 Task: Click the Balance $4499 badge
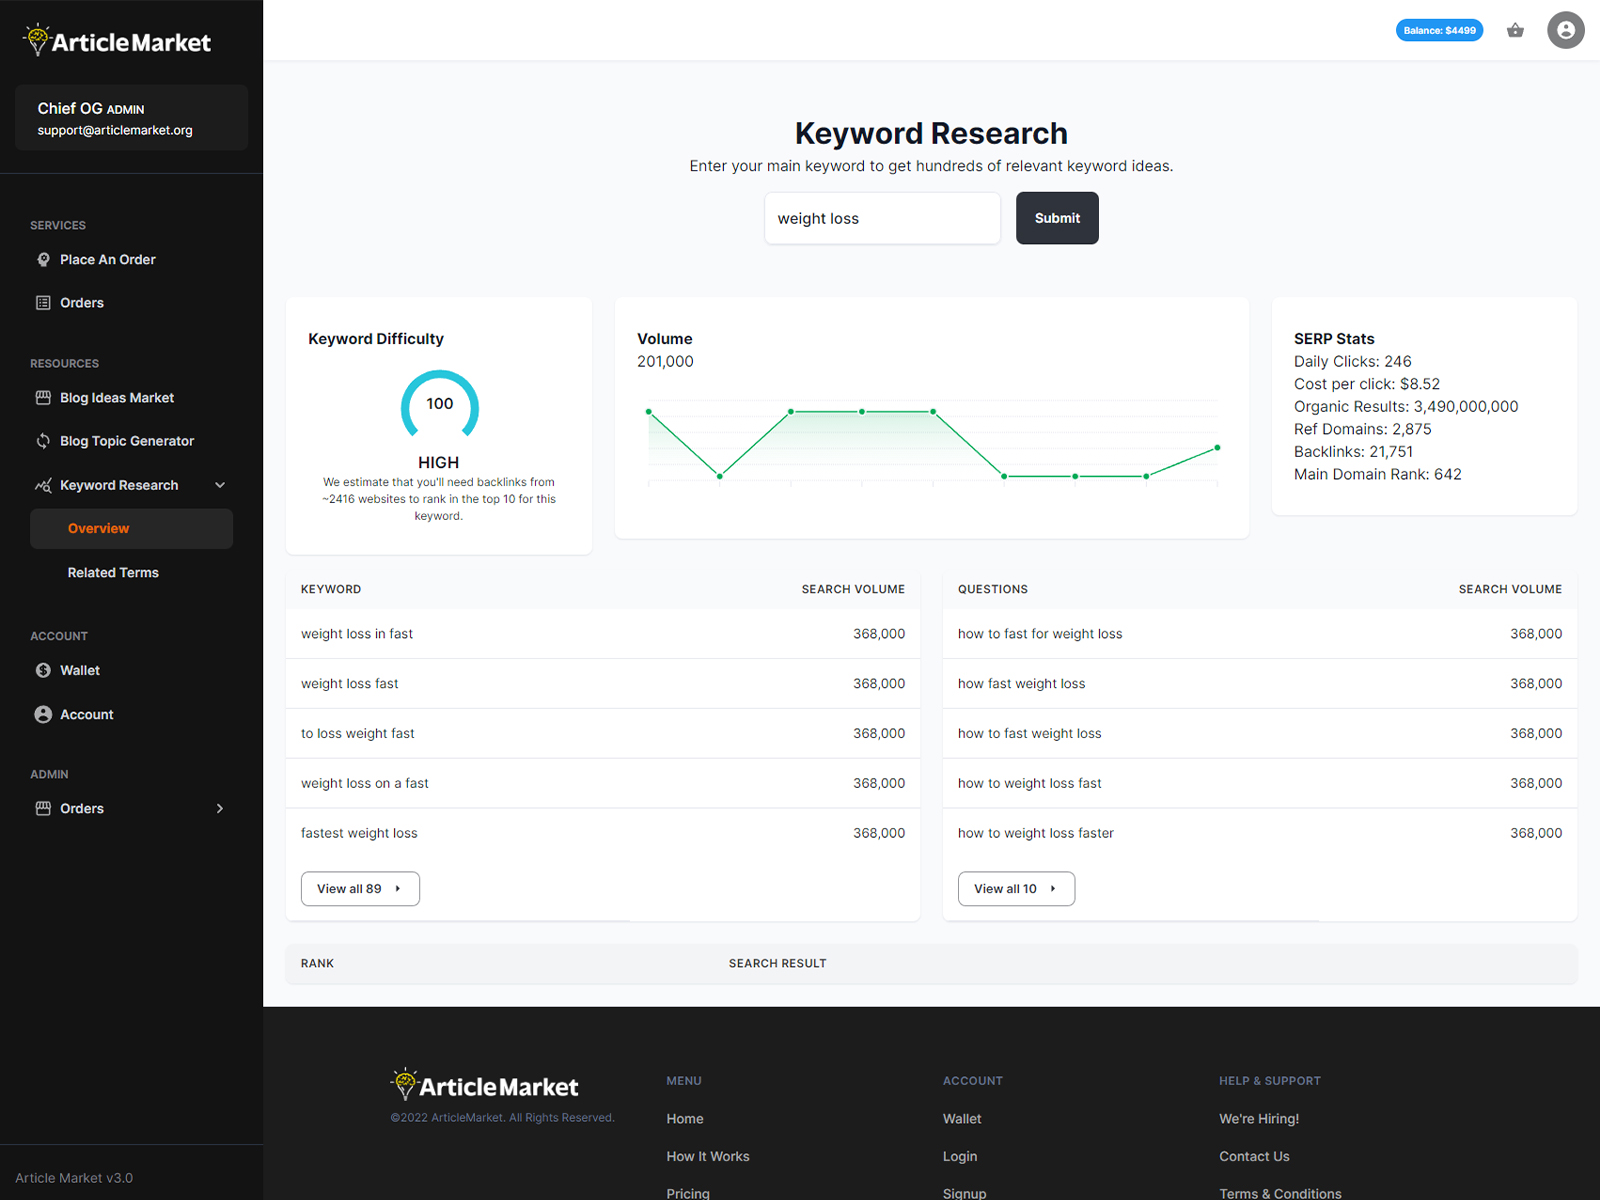click(1439, 30)
